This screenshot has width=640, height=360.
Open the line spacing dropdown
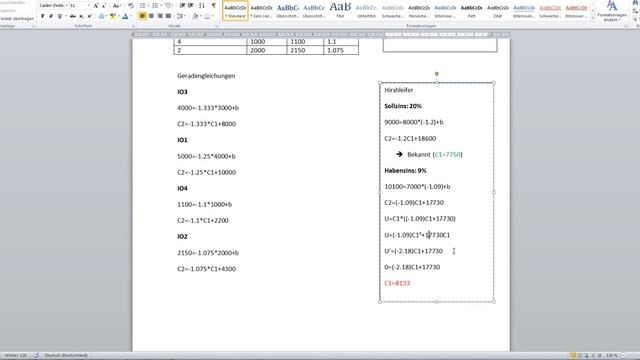[x=180, y=16]
